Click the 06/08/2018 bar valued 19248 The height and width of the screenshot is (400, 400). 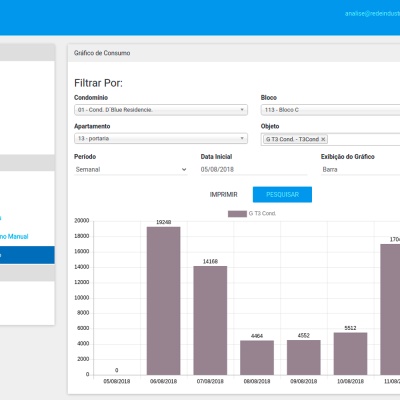click(163, 301)
